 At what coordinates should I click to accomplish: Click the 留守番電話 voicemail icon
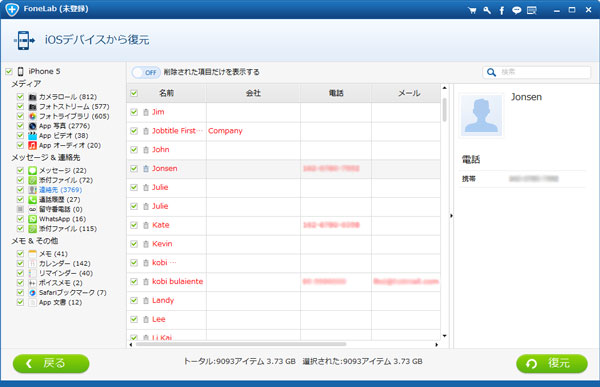[x=33, y=209]
